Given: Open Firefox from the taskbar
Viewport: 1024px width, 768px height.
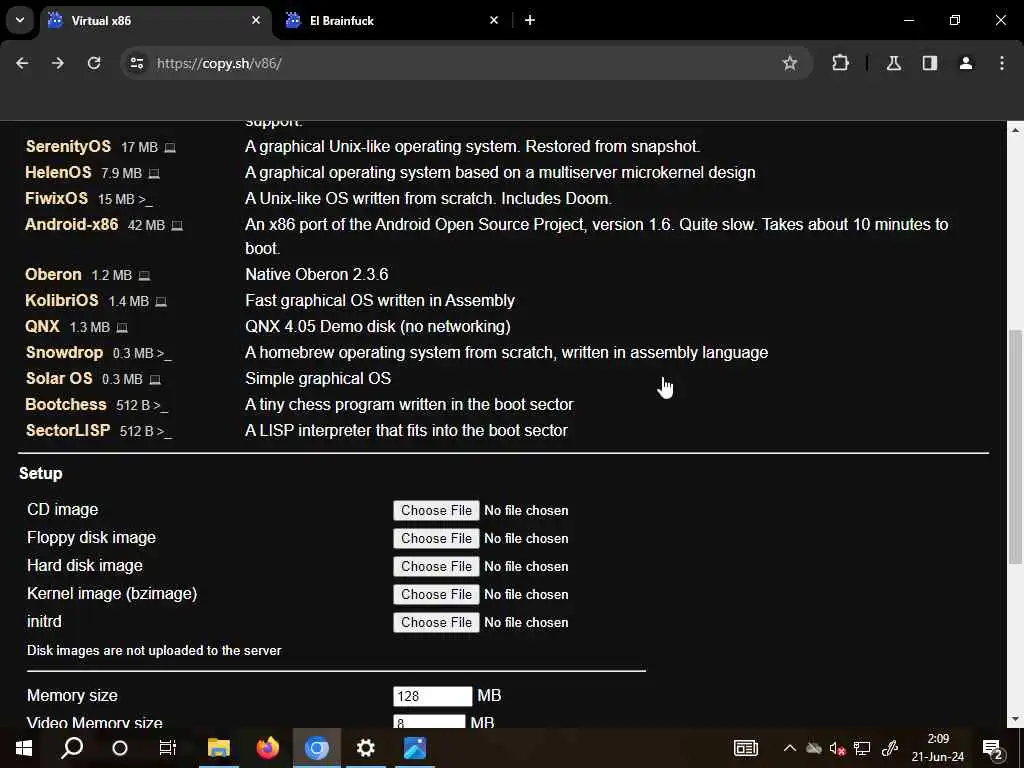Looking at the screenshot, I should tap(267, 748).
